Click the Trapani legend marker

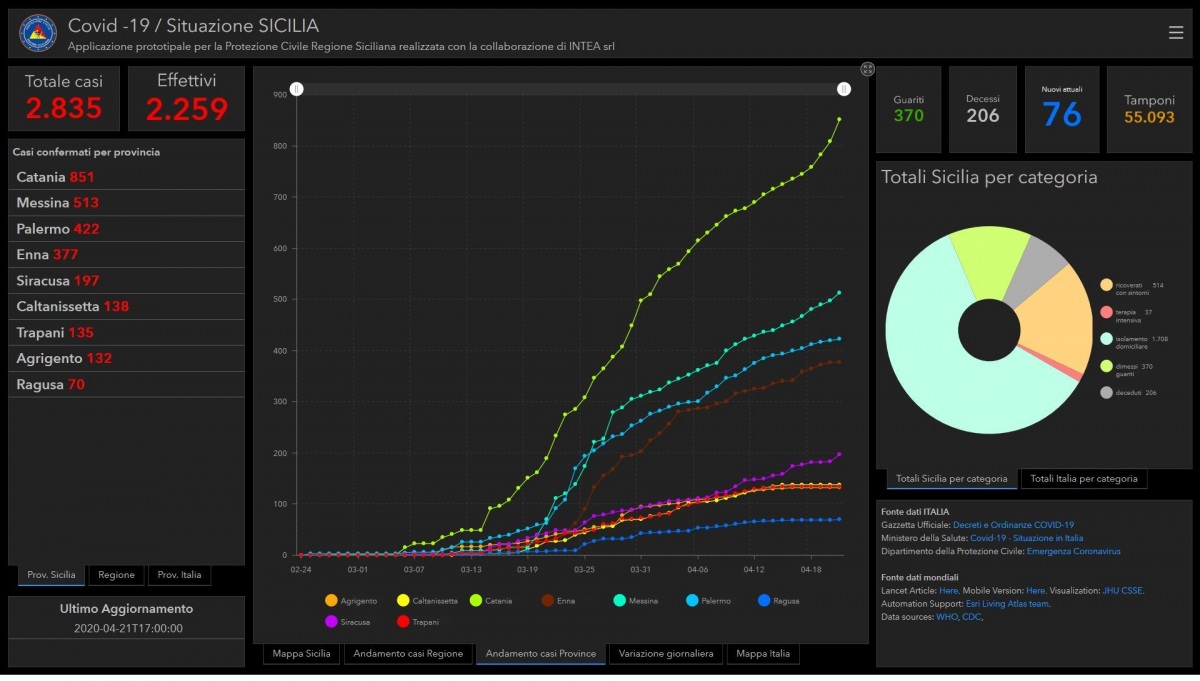(x=404, y=621)
